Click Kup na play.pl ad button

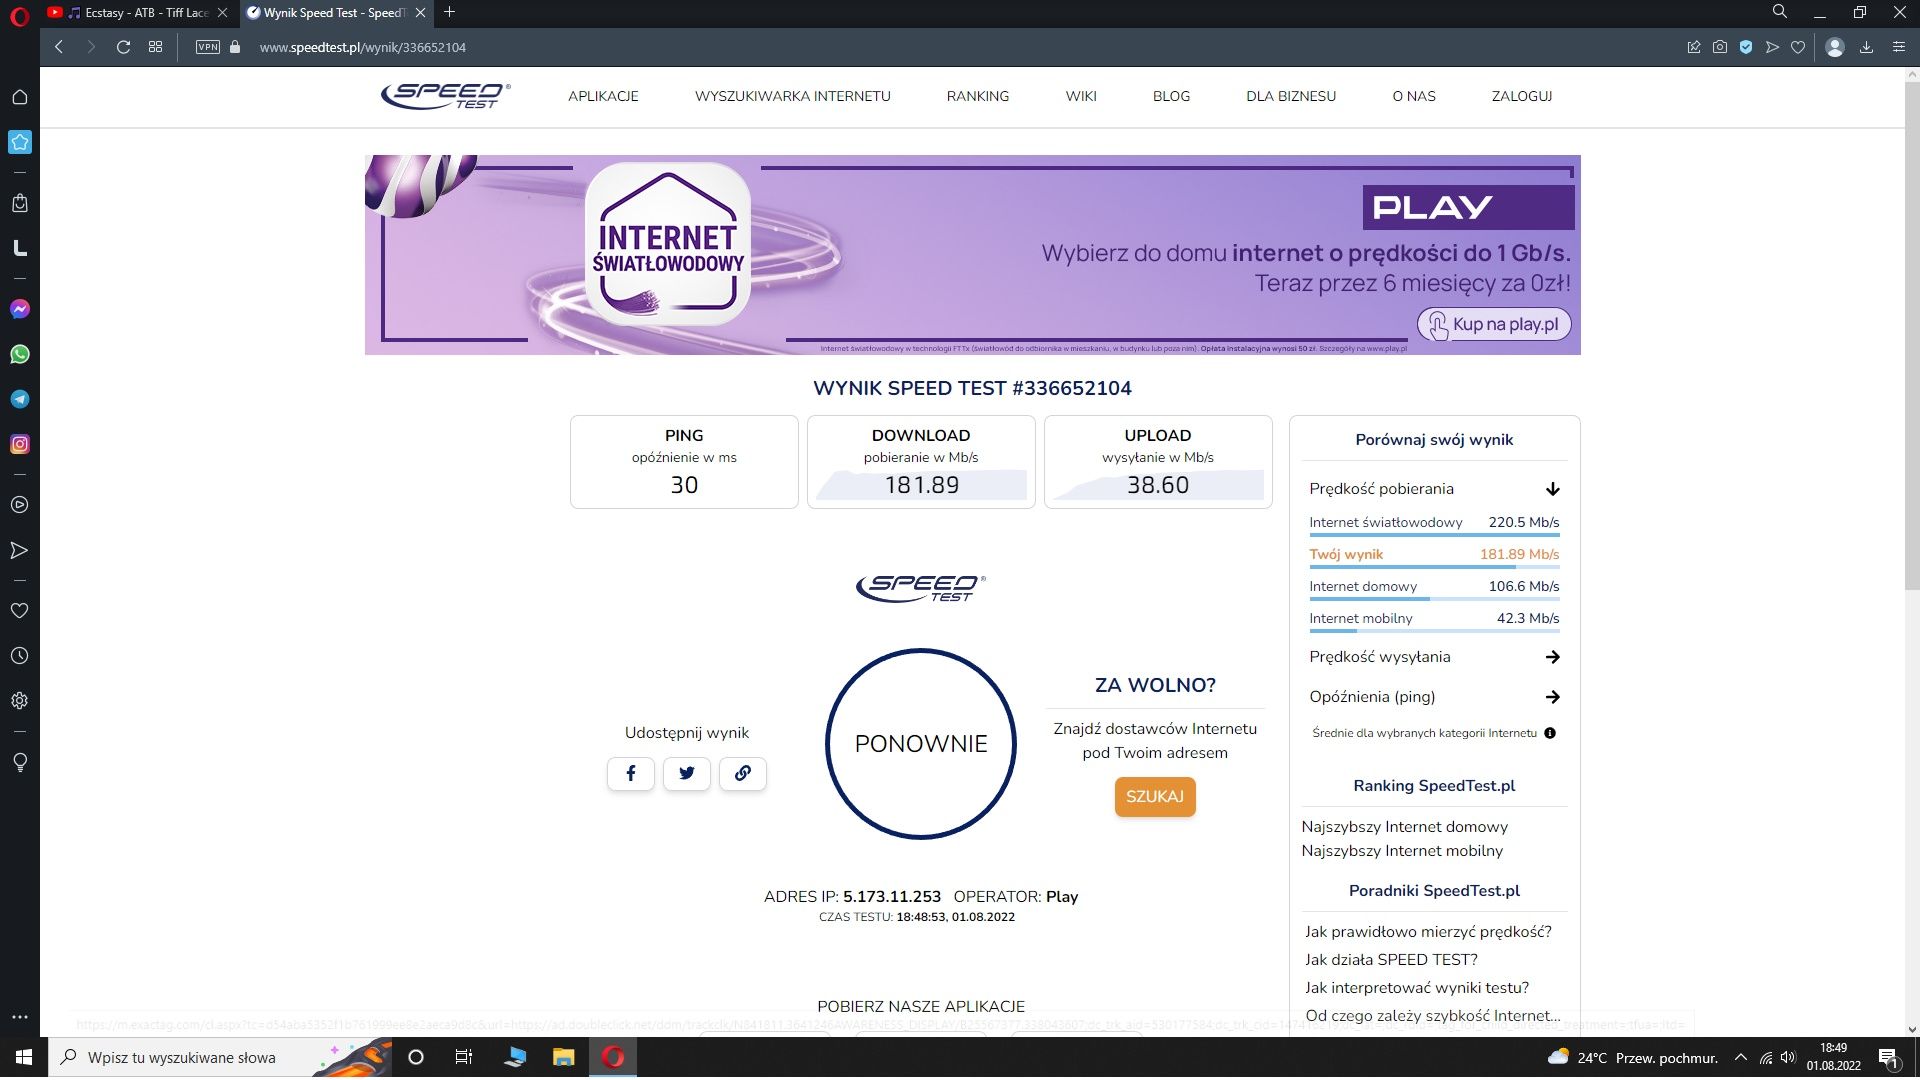point(1494,324)
